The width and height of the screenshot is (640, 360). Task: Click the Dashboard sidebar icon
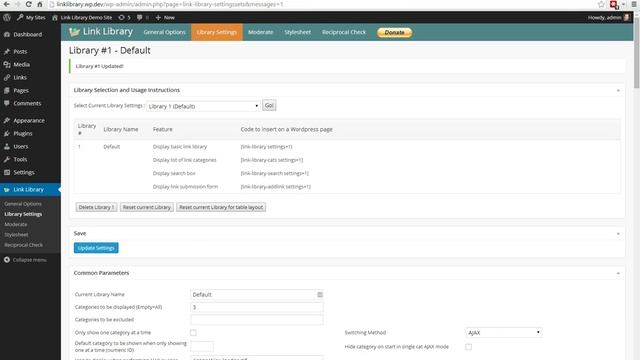[7, 35]
